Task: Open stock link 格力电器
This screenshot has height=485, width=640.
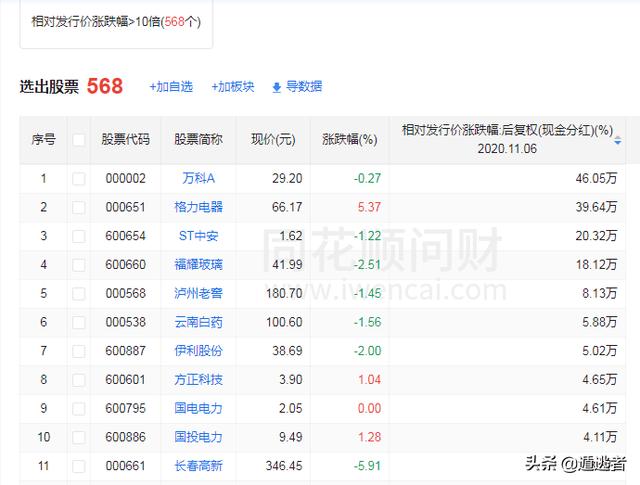Action: point(198,207)
